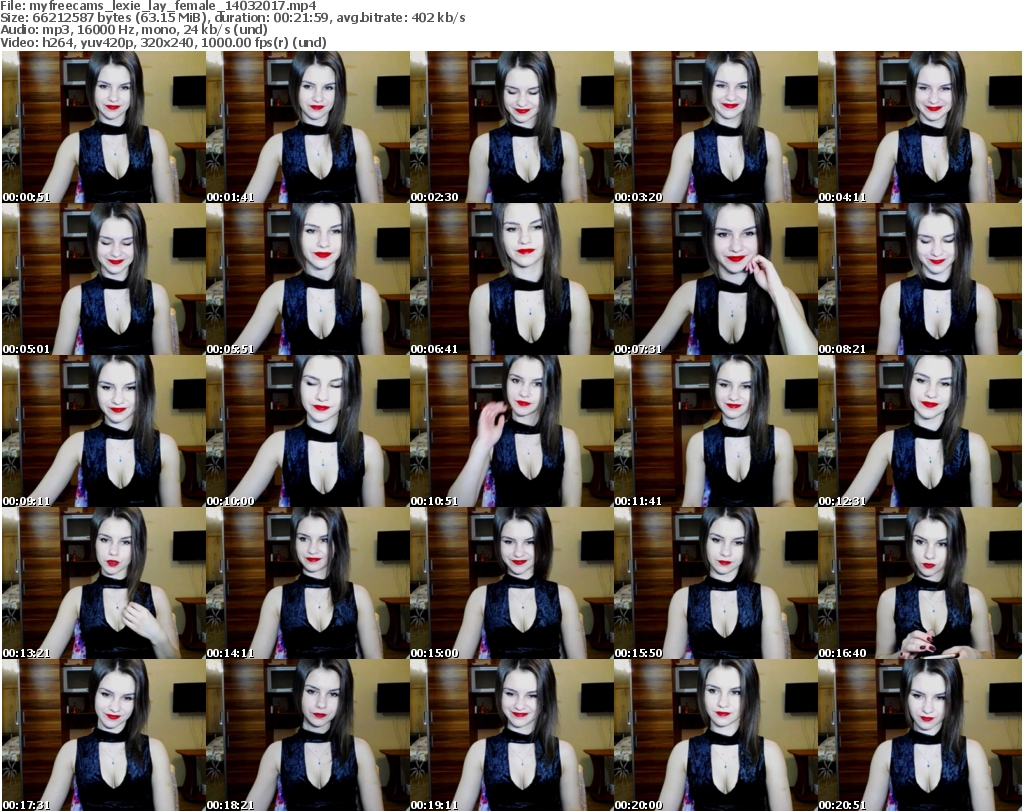Select the frame thumbnail stamped 00:00:51
This screenshot has height=811, width=1024.
tap(104, 127)
